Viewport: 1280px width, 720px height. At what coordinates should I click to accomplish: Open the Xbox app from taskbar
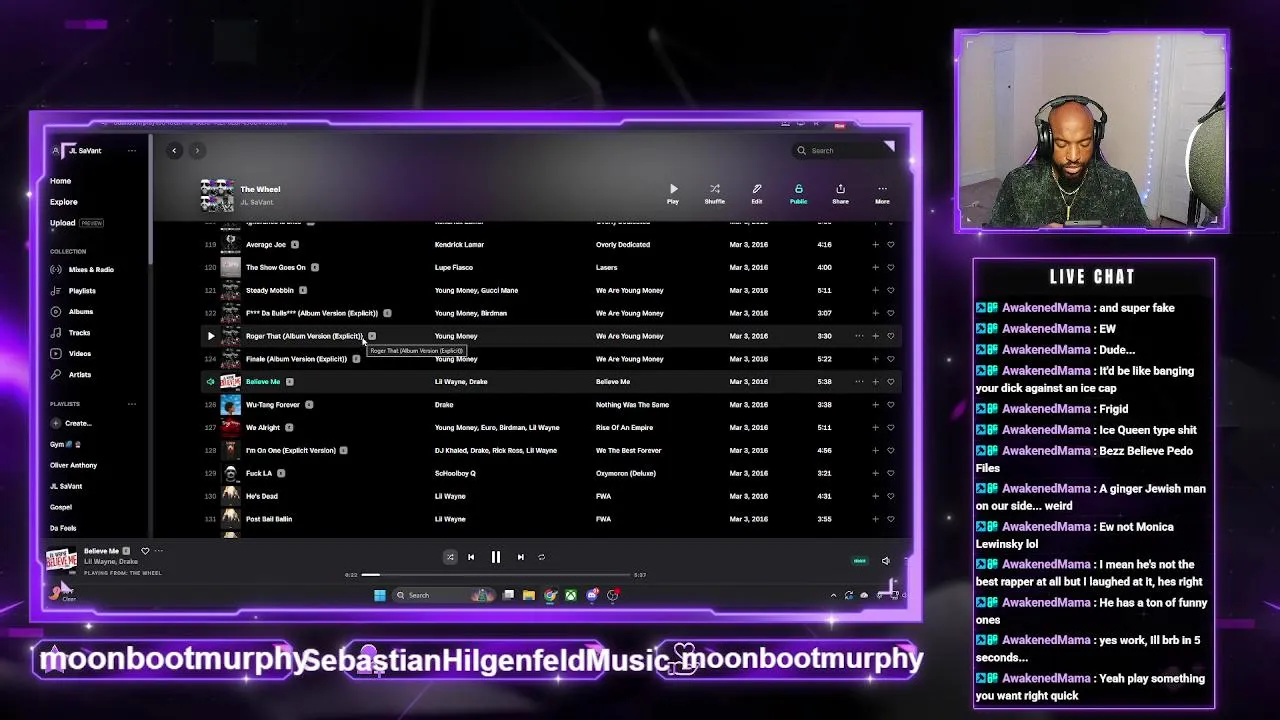click(570, 595)
